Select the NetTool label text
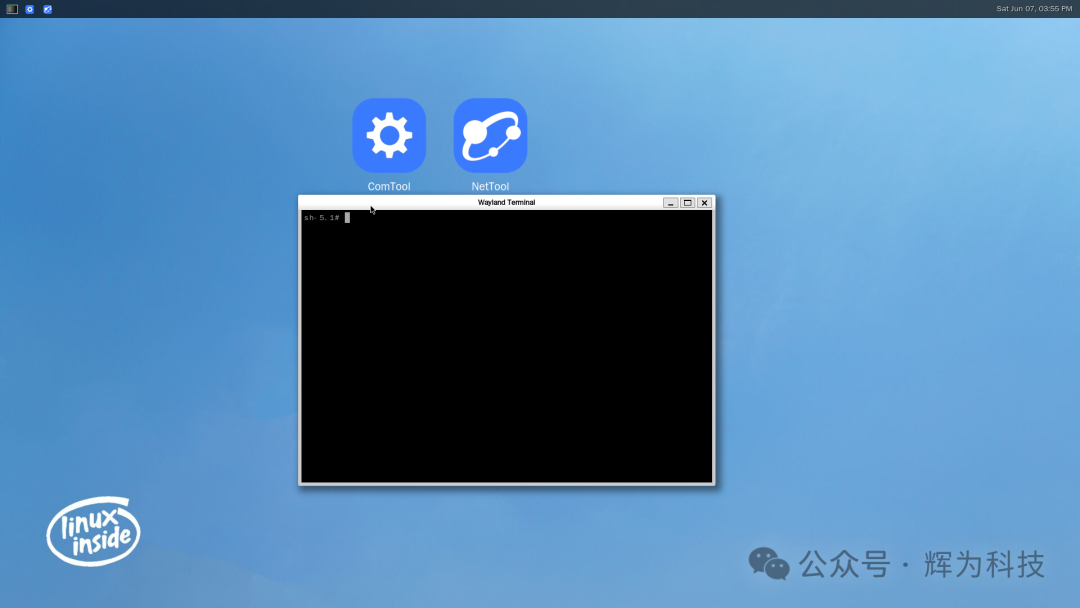Screen dimensions: 1080x608 point(489,186)
